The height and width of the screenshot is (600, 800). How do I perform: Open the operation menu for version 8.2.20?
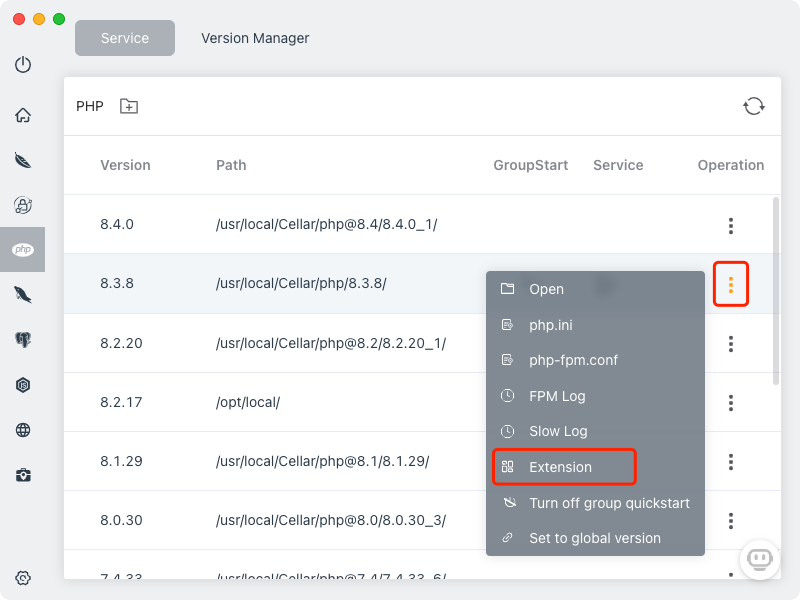pyautogui.click(x=731, y=343)
